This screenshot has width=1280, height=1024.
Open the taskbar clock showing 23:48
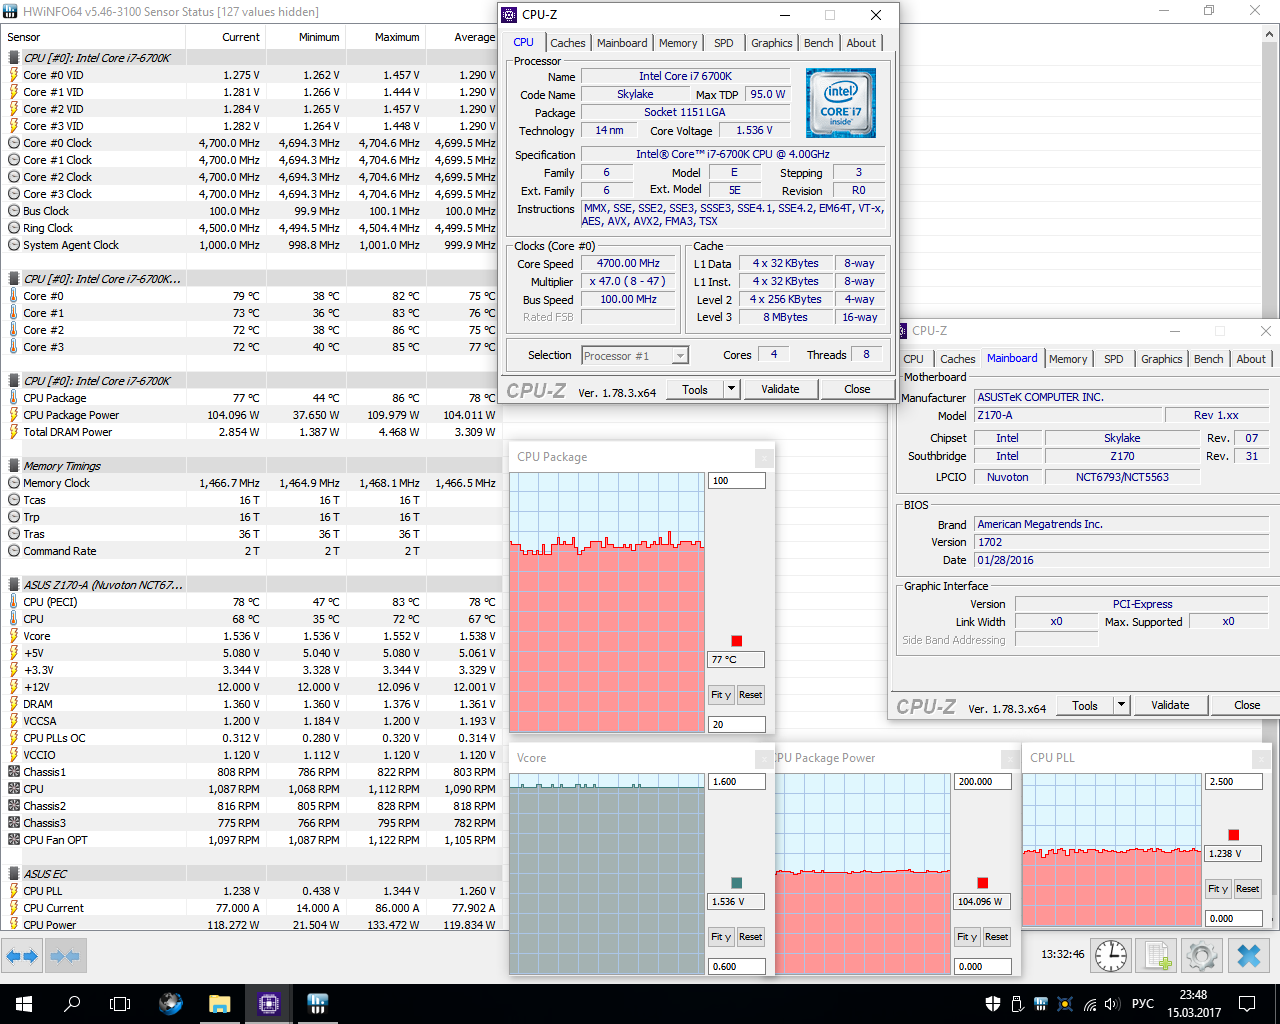pos(1193,1004)
